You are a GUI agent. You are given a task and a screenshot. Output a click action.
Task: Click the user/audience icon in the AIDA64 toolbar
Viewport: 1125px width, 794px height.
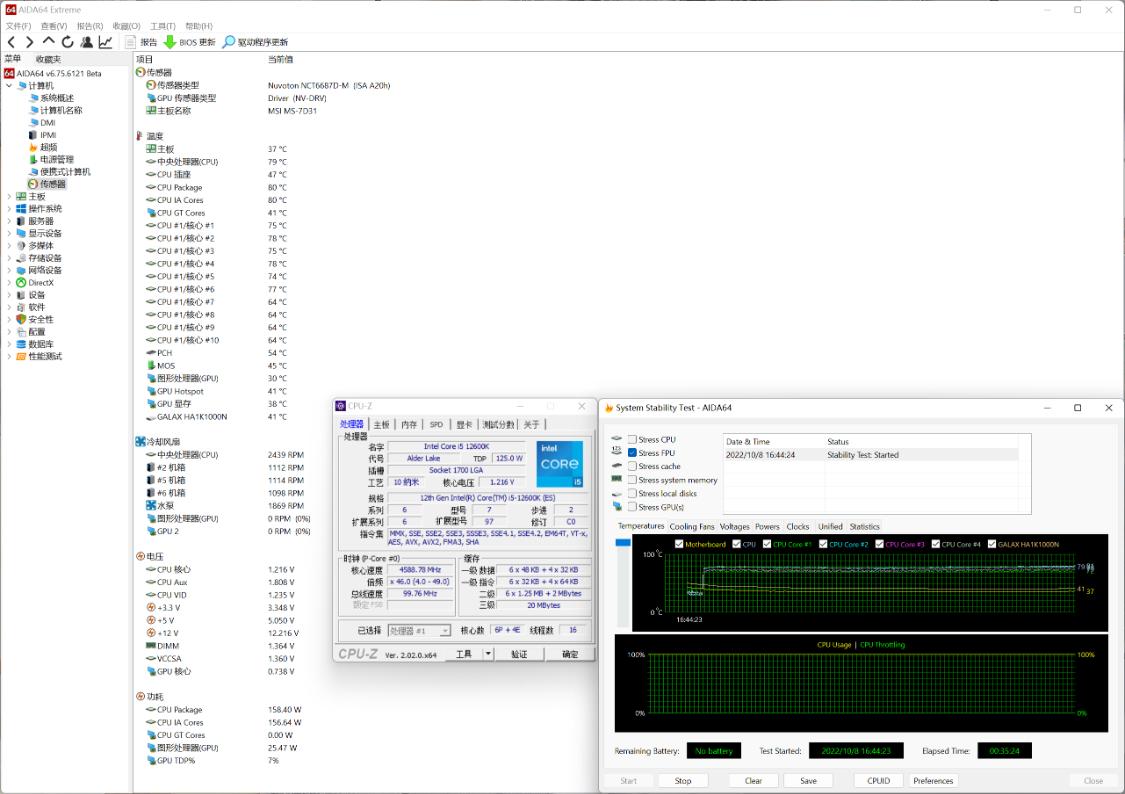coord(85,42)
